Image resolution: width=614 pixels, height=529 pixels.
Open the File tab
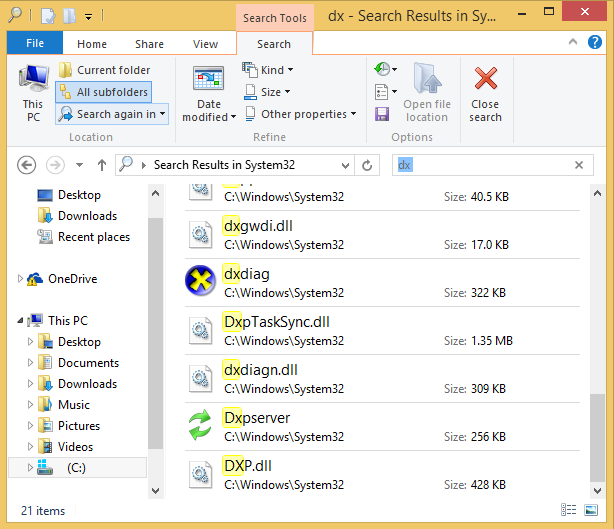(35, 43)
